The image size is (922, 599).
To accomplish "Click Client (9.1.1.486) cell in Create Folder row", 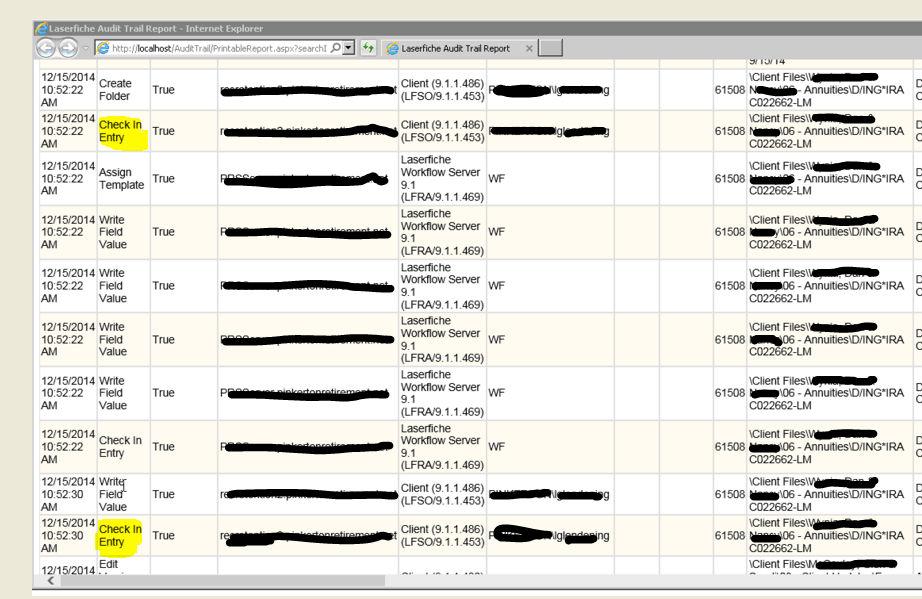I will pos(442,90).
